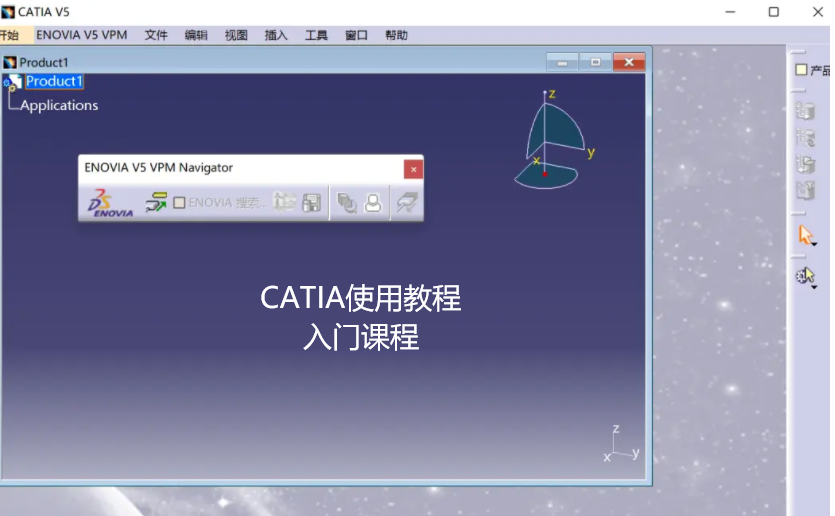Open the 视图 (View) menu
This screenshot has height=516, width=835.
(236, 35)
